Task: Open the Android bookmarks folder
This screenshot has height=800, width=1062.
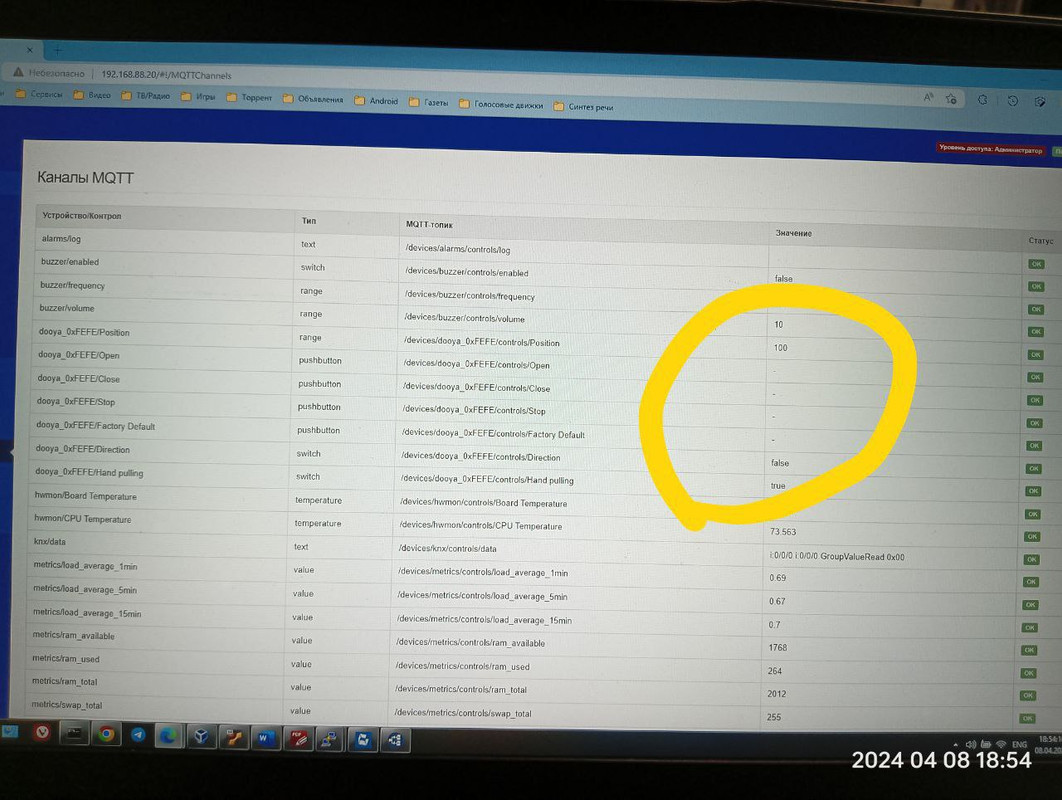Action: 377,101
